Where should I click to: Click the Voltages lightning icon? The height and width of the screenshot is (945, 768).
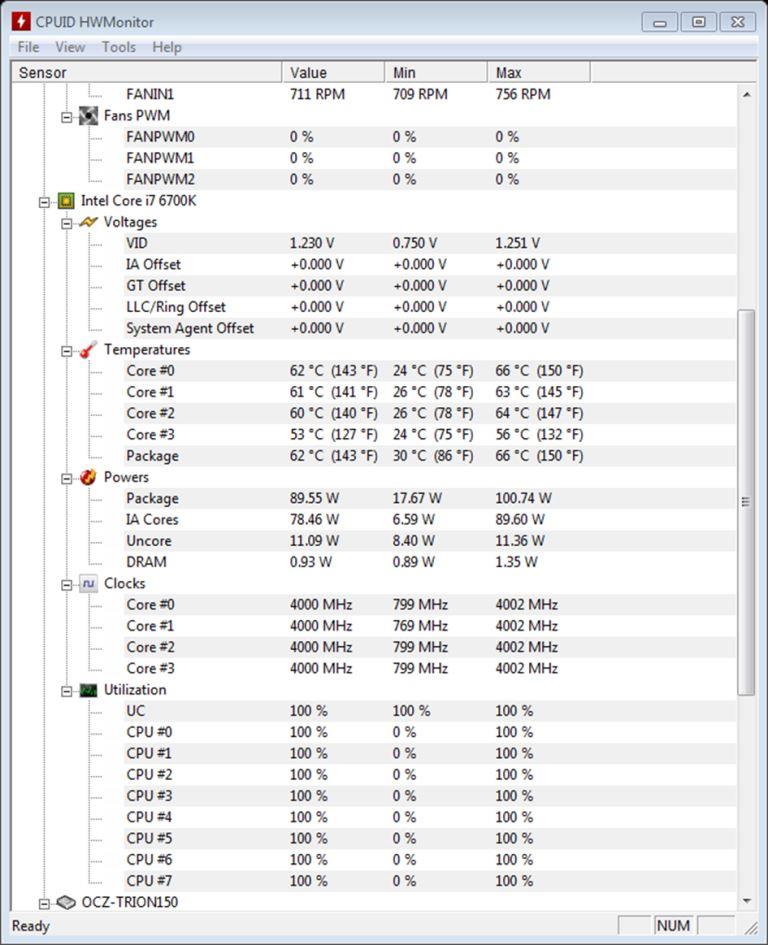(x=89, y=222)
